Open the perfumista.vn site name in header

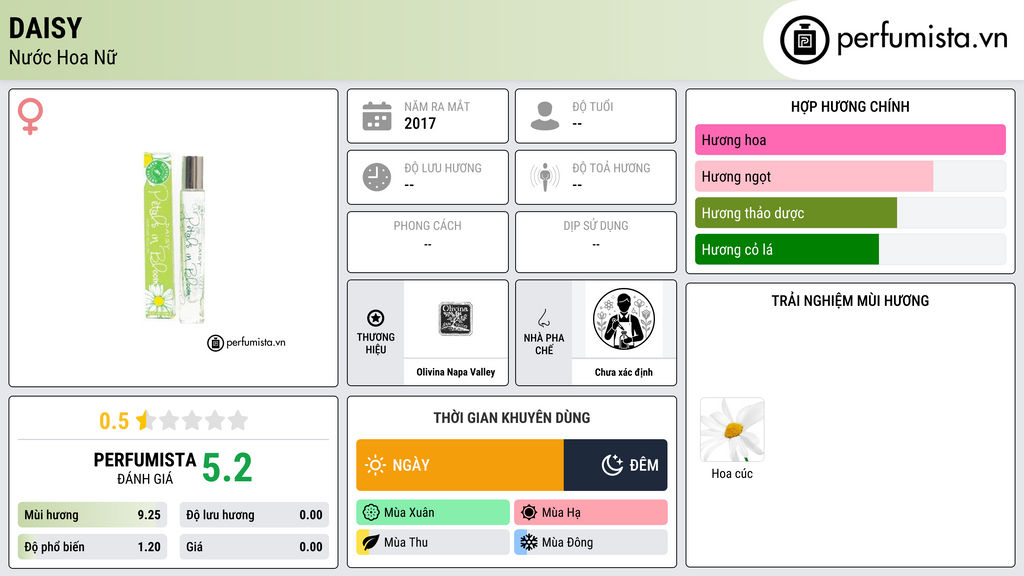[922, 39]
